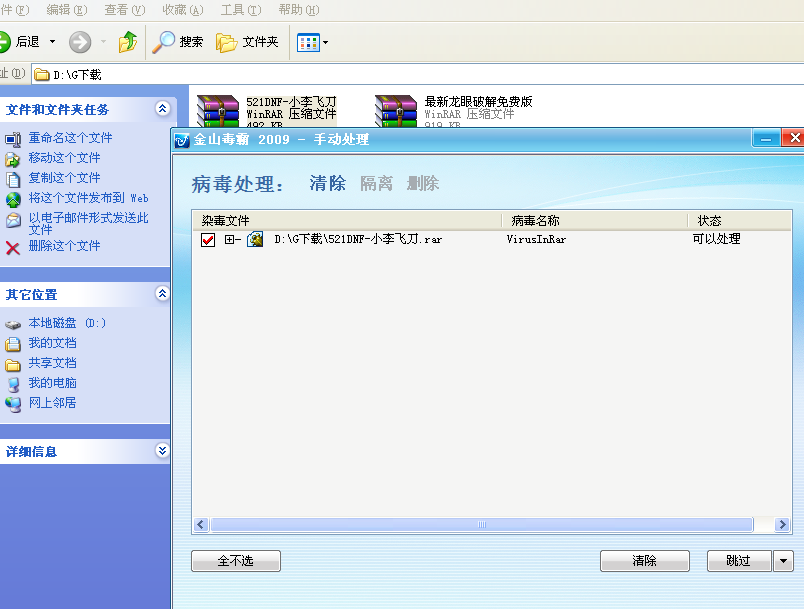Open the 帮助(H) menu
The width and height of the screenshot is (804, 609).
(x=298, y=10)
